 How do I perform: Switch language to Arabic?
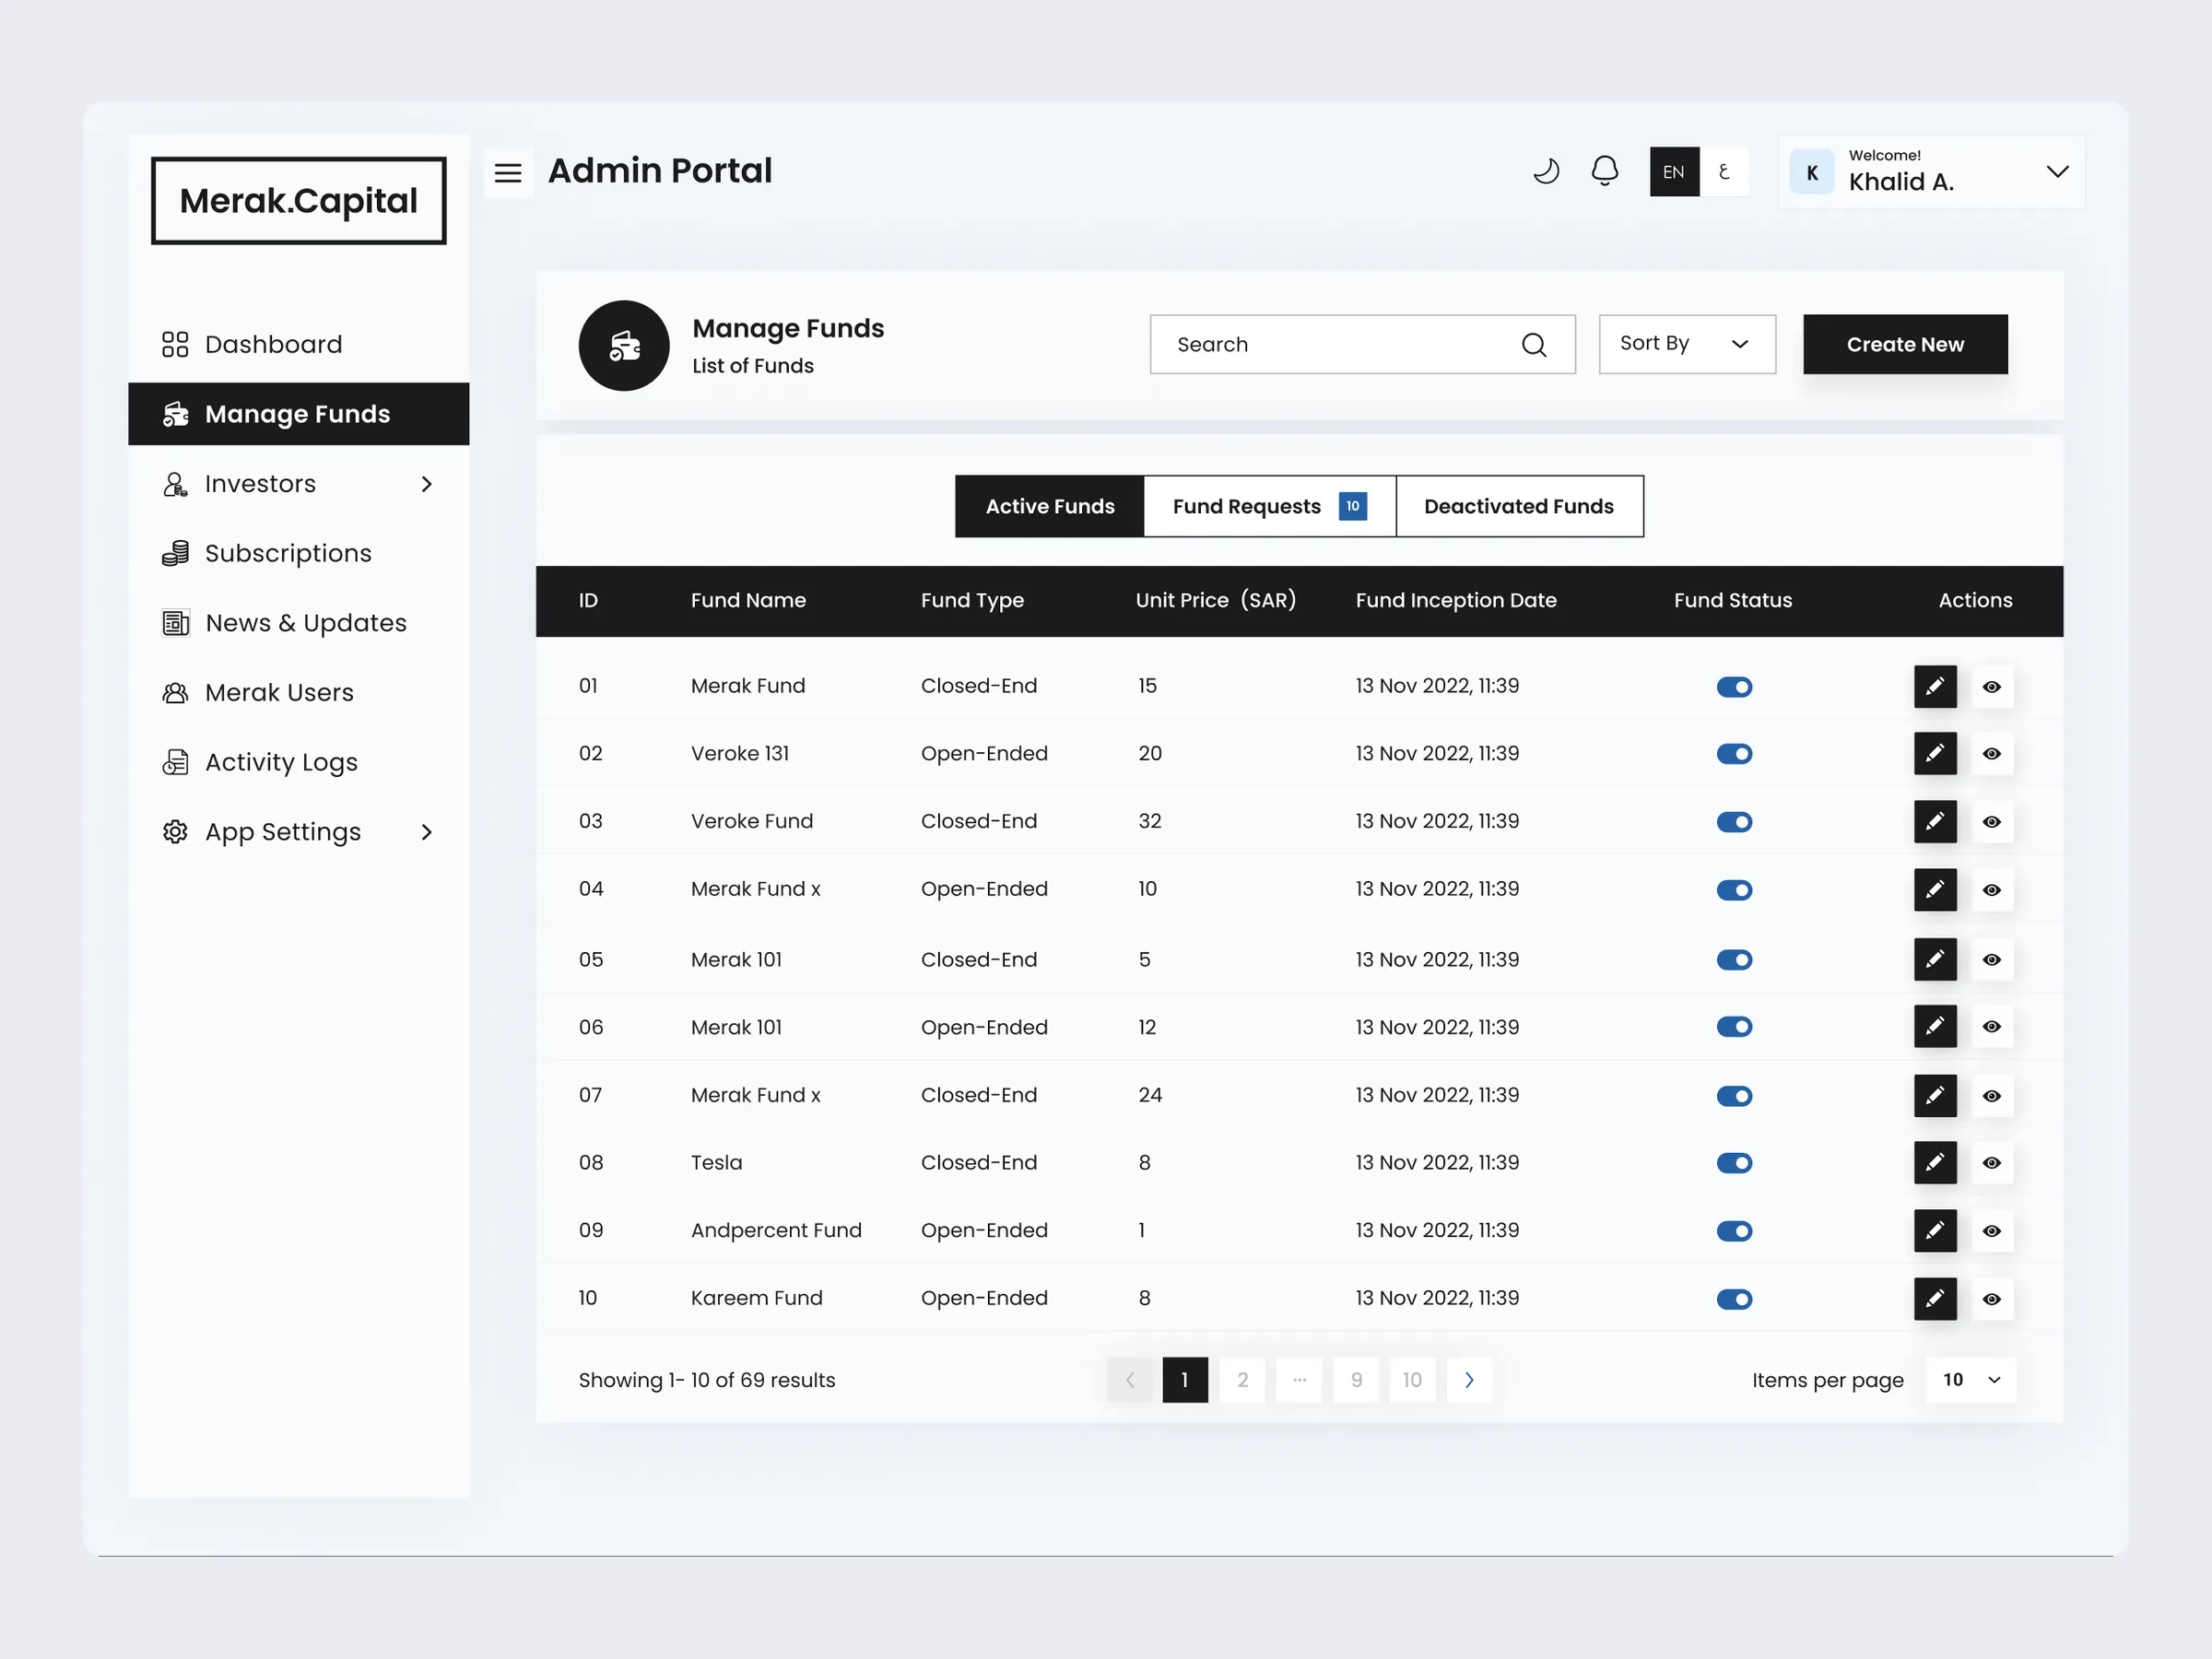click(x=1724, y=172)
